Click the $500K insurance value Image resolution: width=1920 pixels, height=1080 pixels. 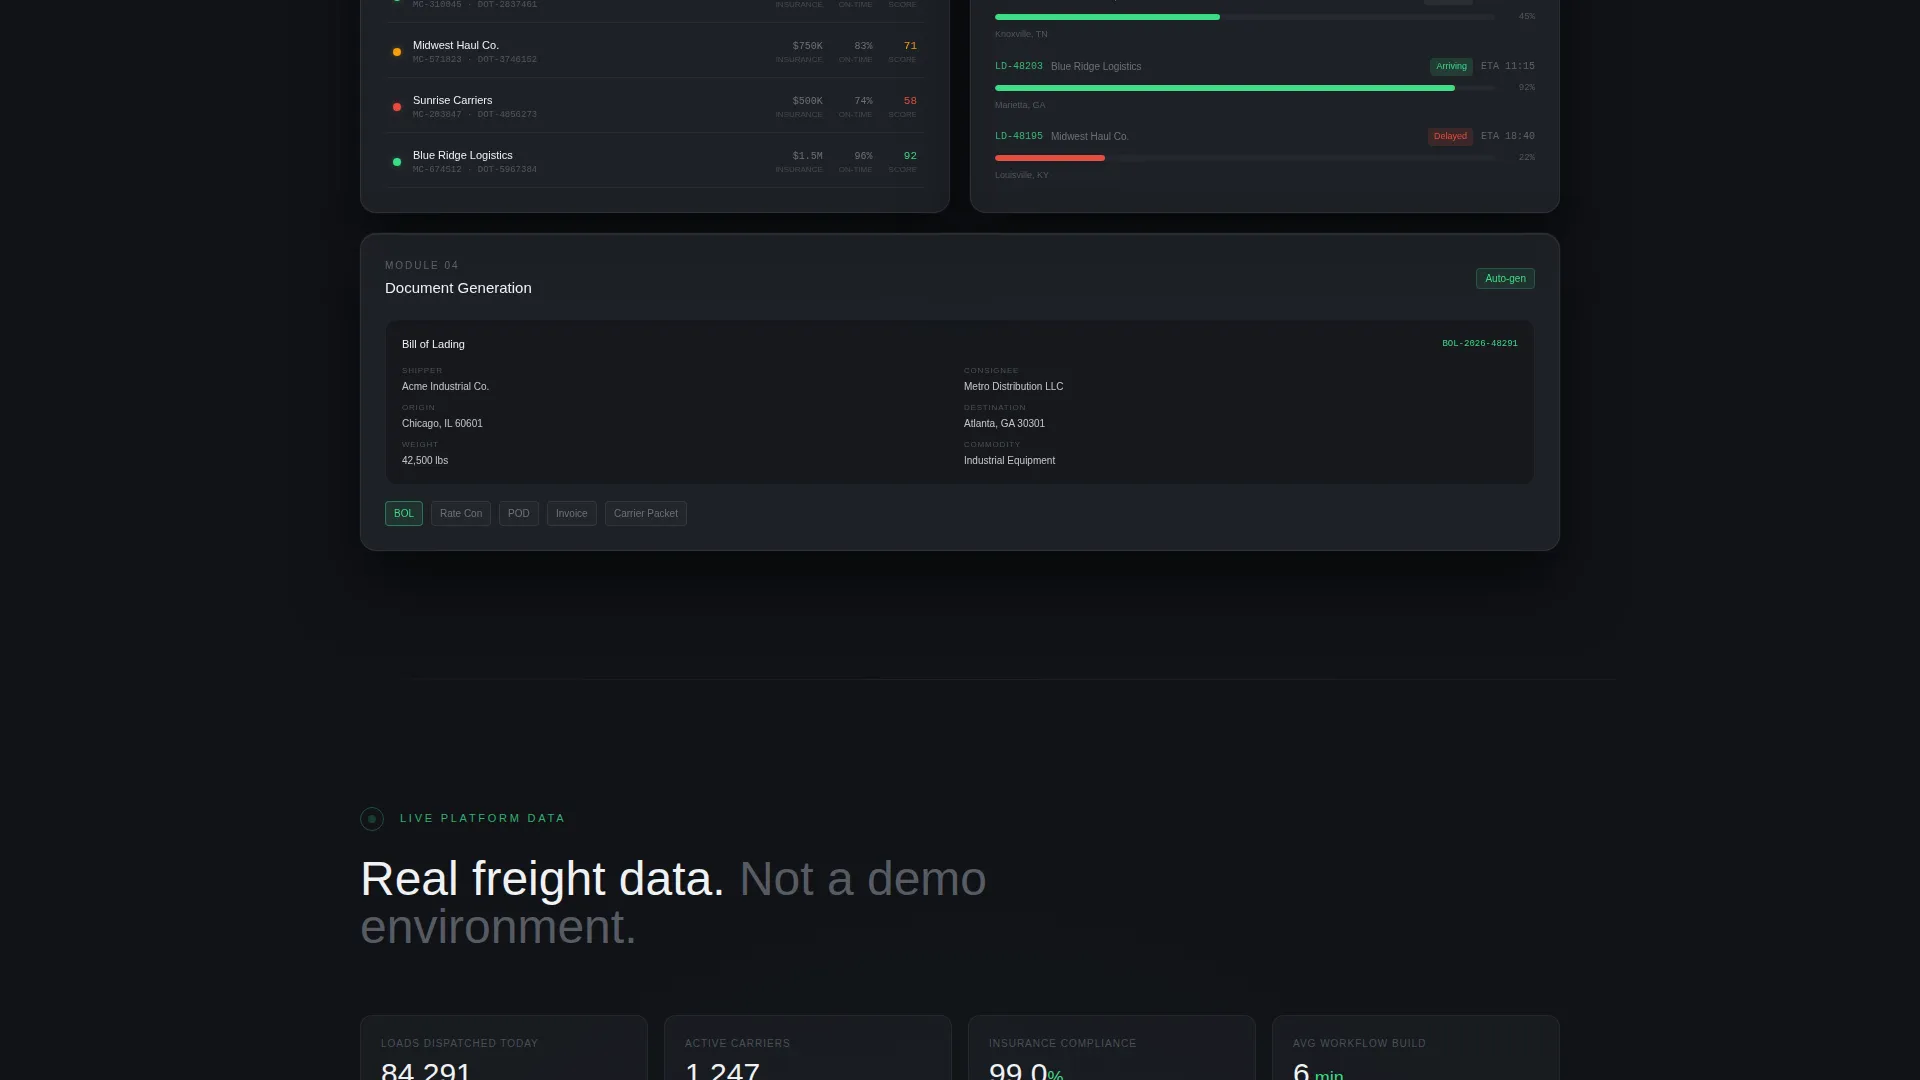[808, 101]
